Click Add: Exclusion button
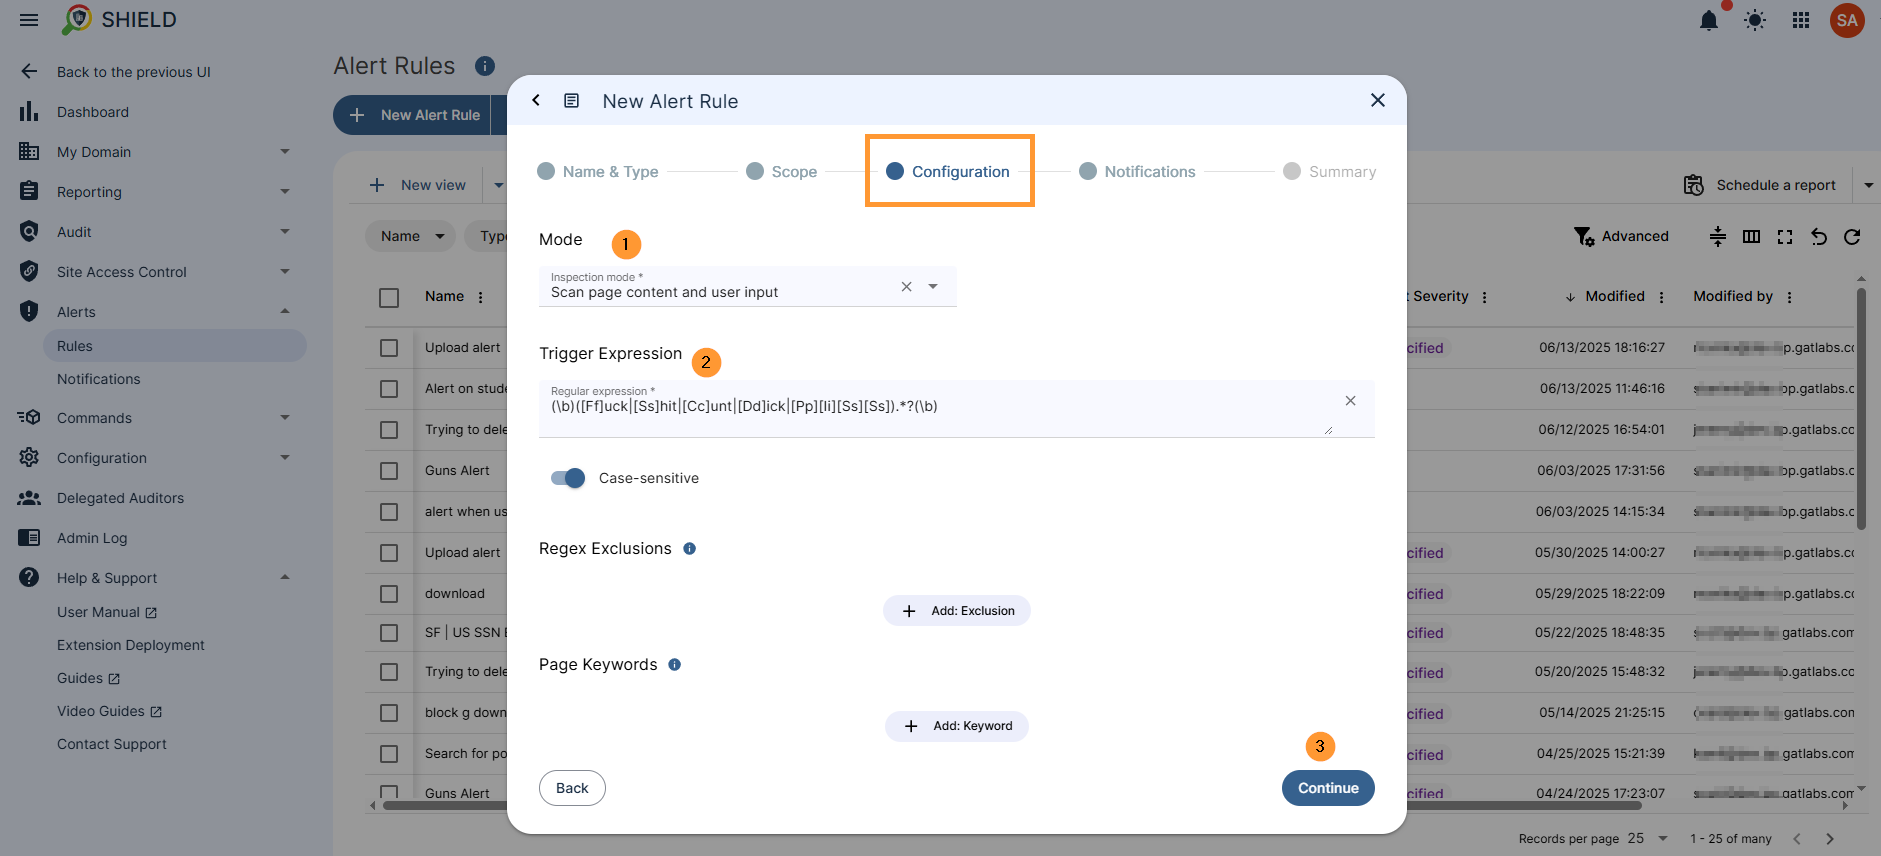The height and width of the screenshot is (856, 1881). (957, 611)
